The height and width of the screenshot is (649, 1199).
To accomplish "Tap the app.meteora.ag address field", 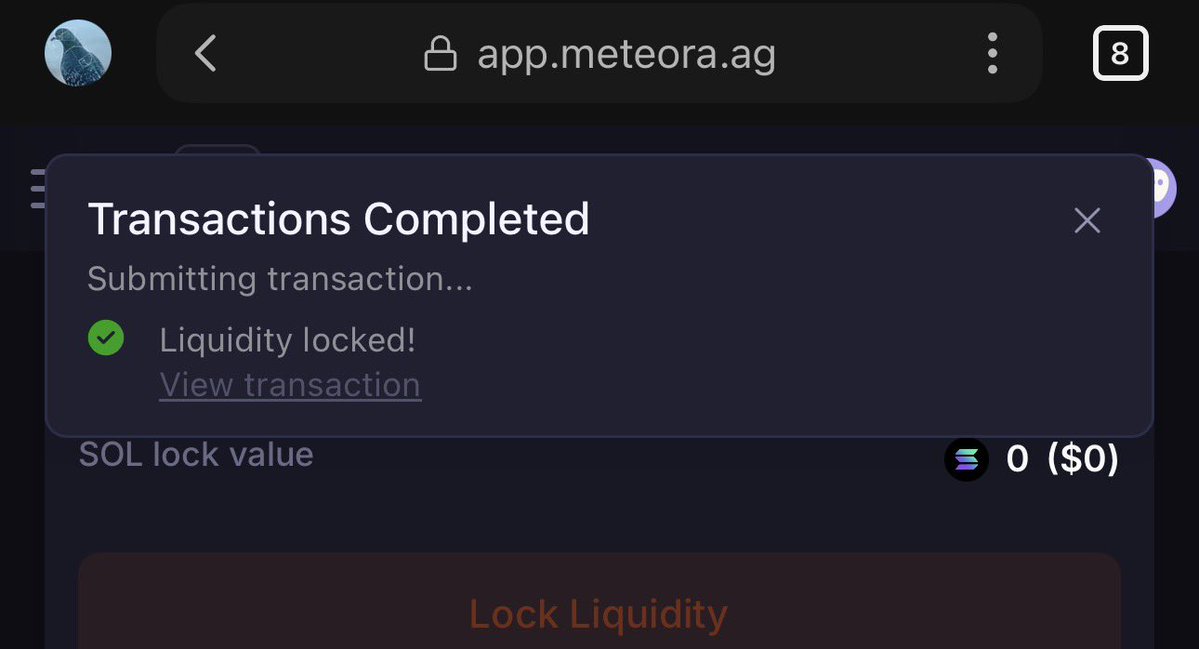I will 626,54.
